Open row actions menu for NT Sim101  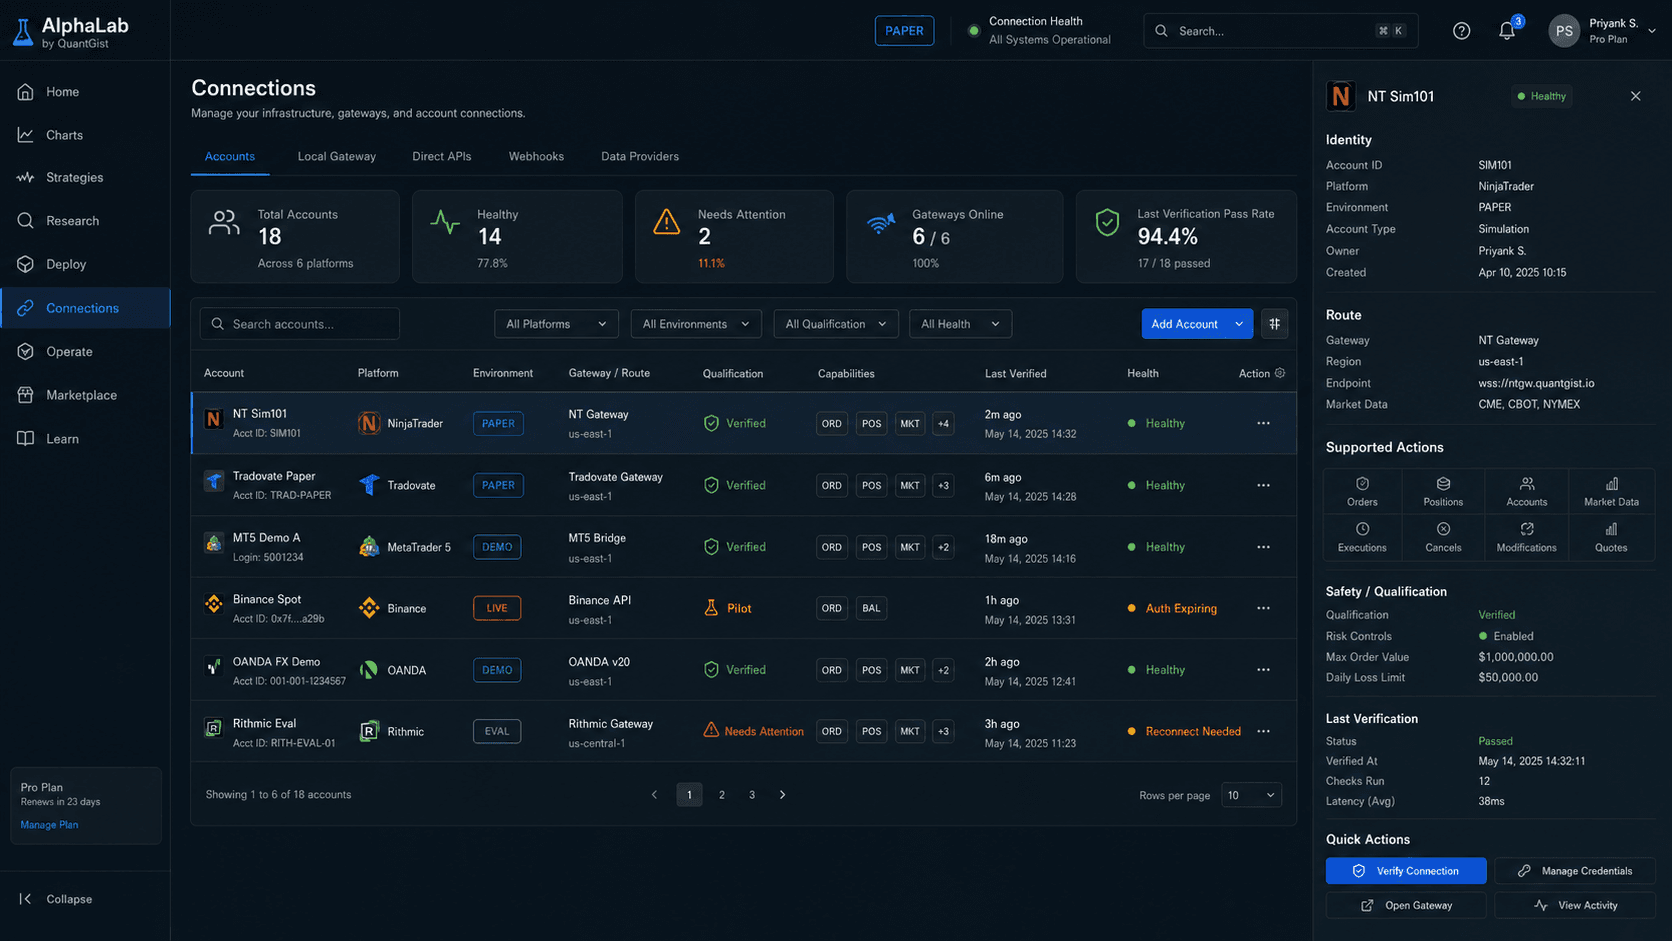point(1263,423)
